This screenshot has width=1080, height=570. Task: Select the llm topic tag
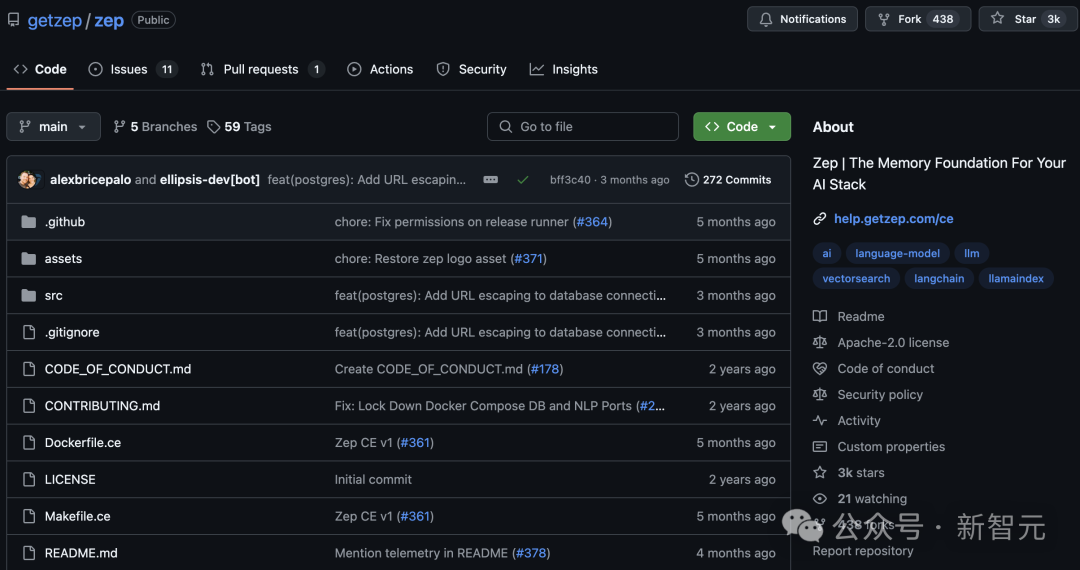[x=972, y=253]
